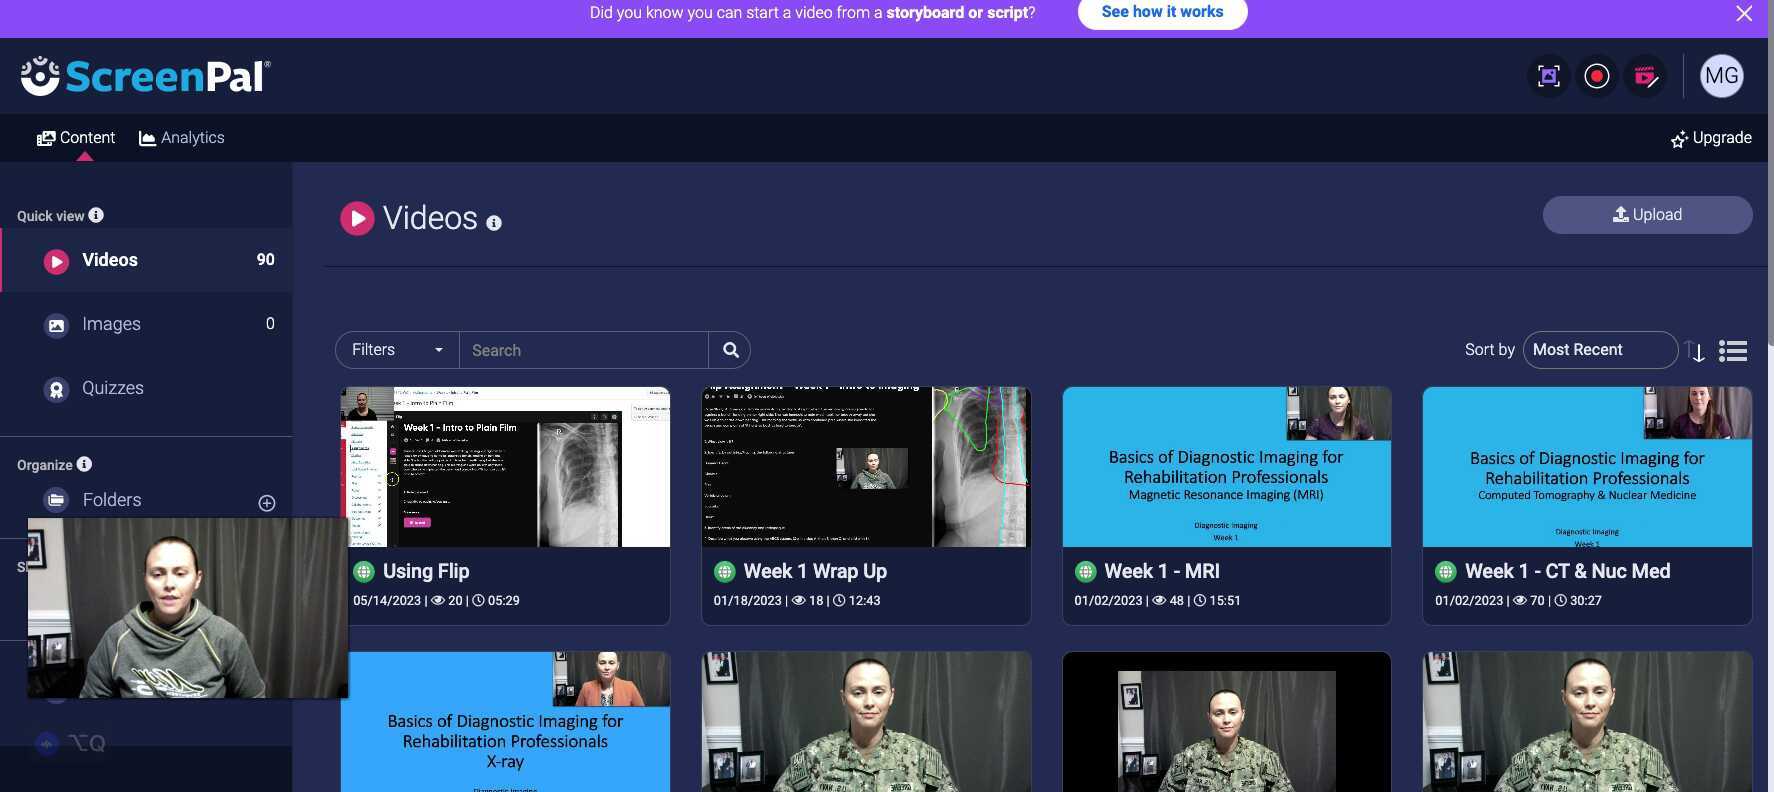Image resolution: width=1774 pixels, height=792 pixels.
Task: Click the Quizzes icon in sidebar
Action: click(x=57, y=389)
